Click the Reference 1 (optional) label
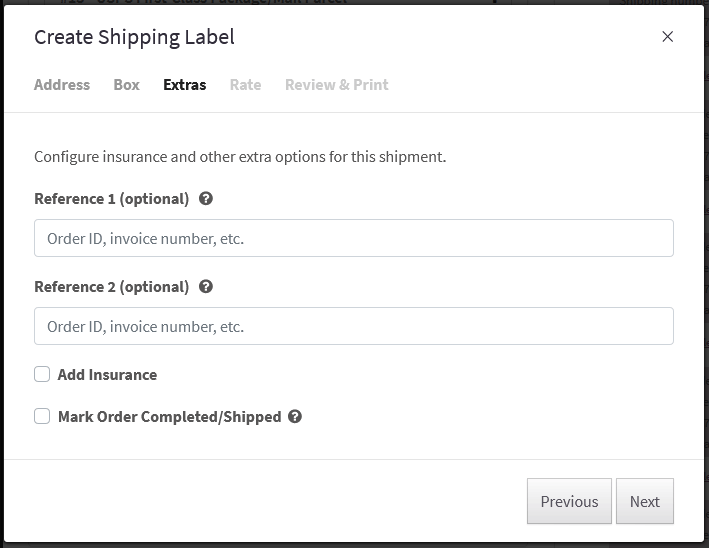 [x=112, y=199]
